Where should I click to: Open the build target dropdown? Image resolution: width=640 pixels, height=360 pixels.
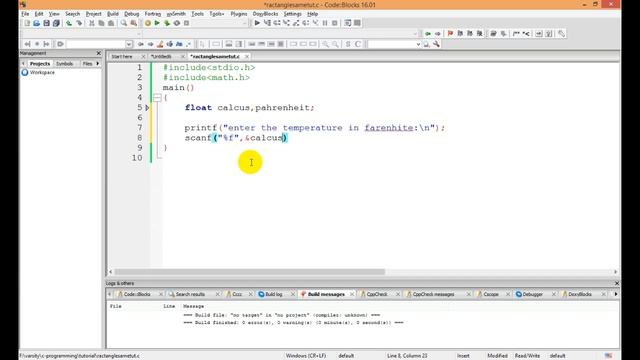tap(244, 23)
